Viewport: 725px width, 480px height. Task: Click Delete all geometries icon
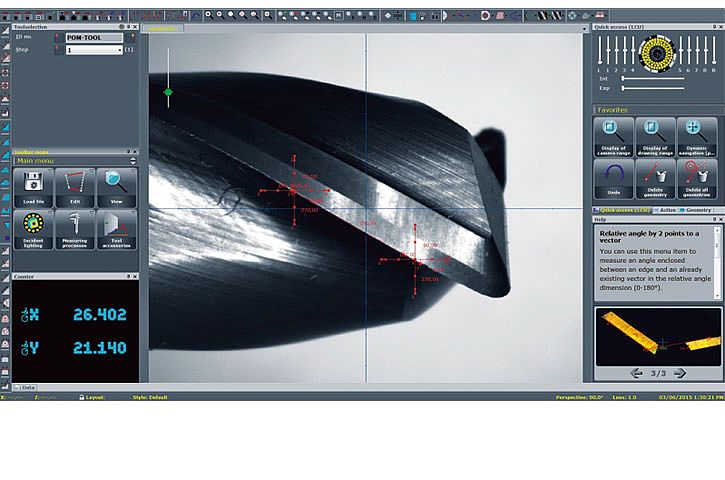pos(697,179)
